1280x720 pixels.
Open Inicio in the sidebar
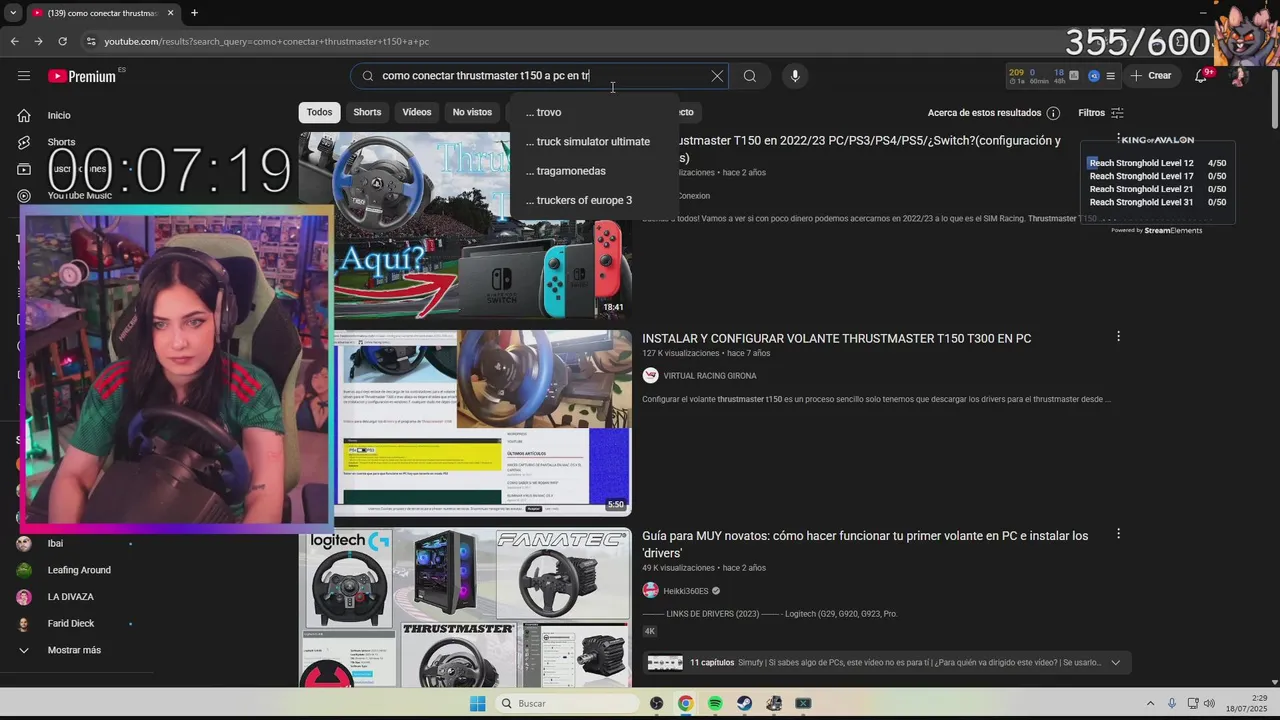58,115
